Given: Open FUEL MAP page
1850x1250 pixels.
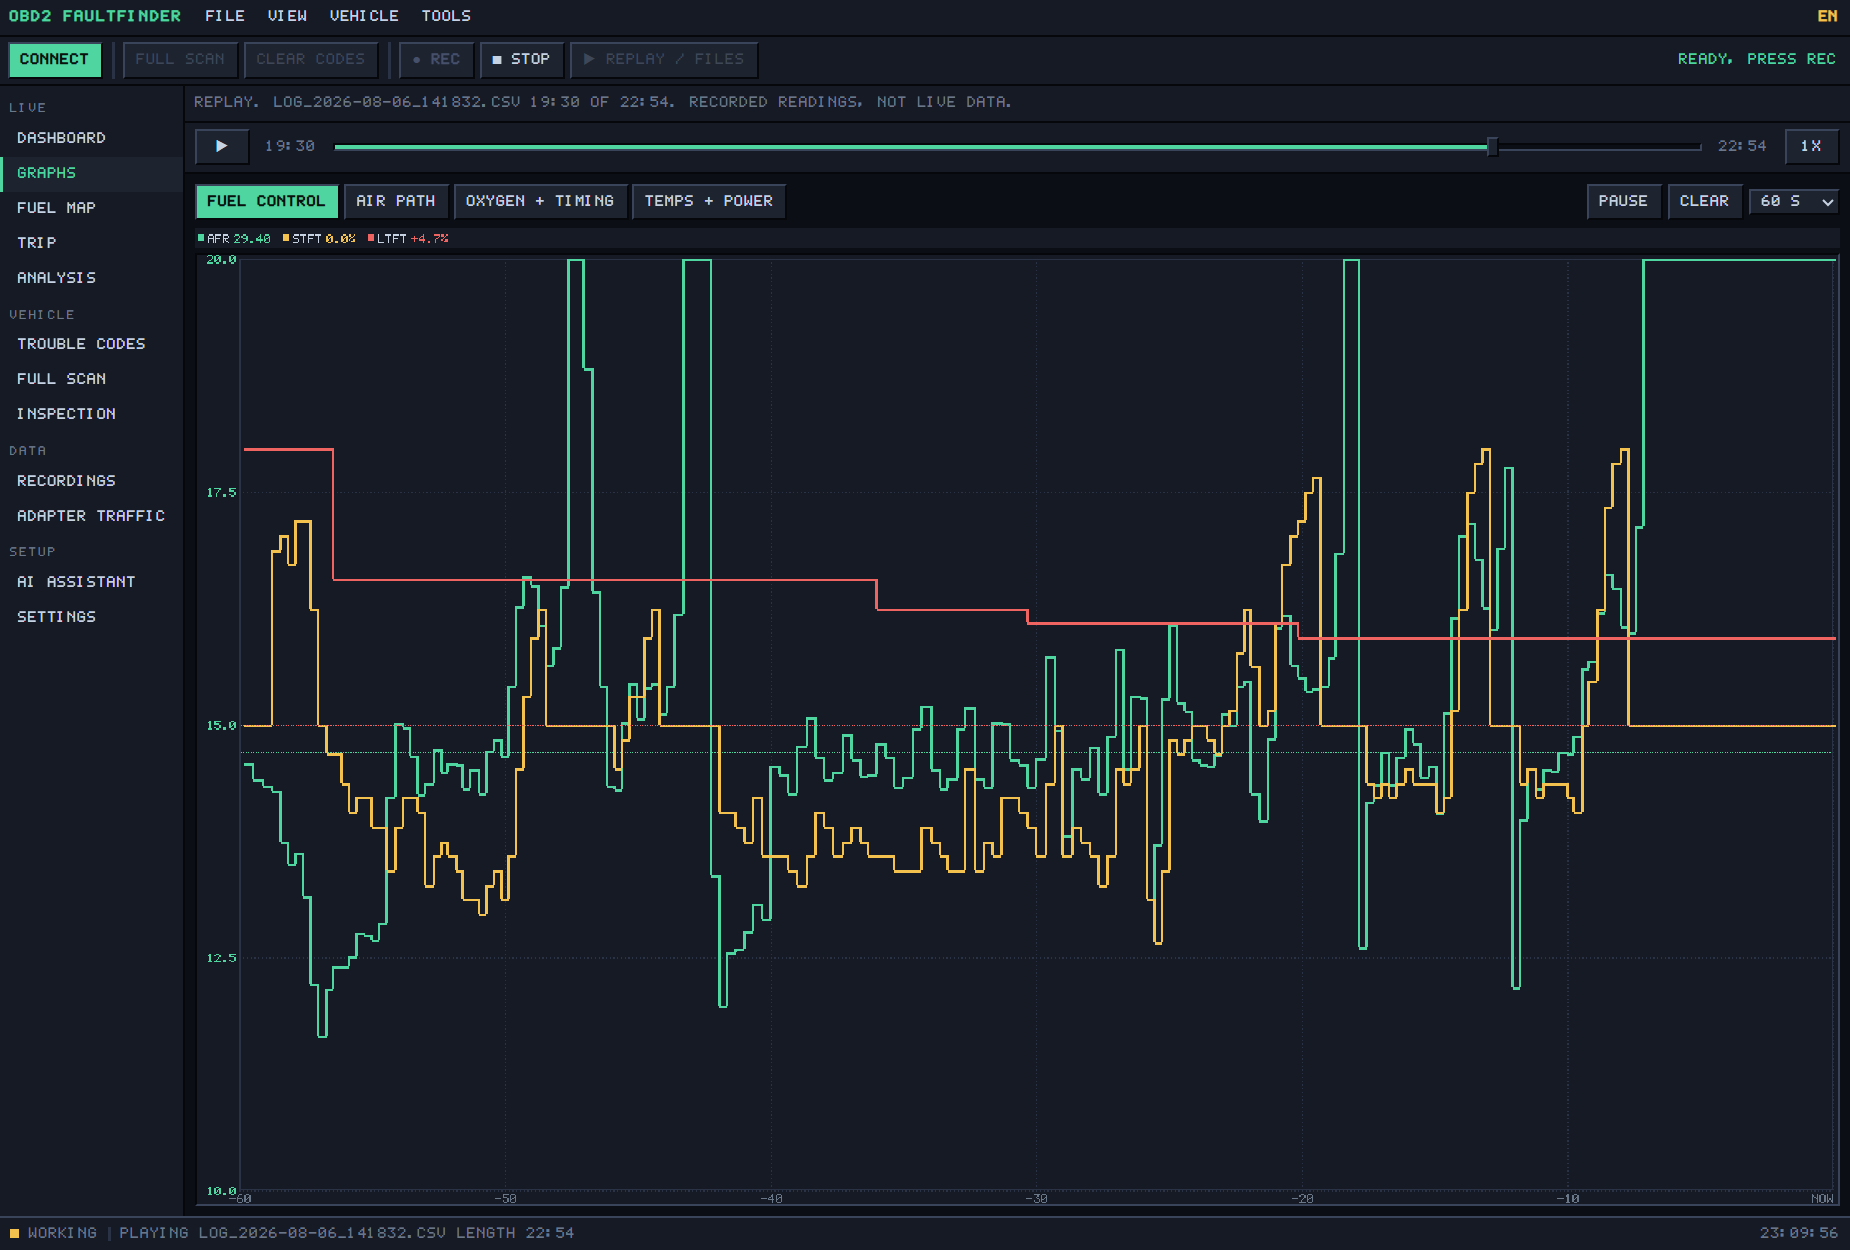Looking at the screenshot, I should (x=91, y=208).
